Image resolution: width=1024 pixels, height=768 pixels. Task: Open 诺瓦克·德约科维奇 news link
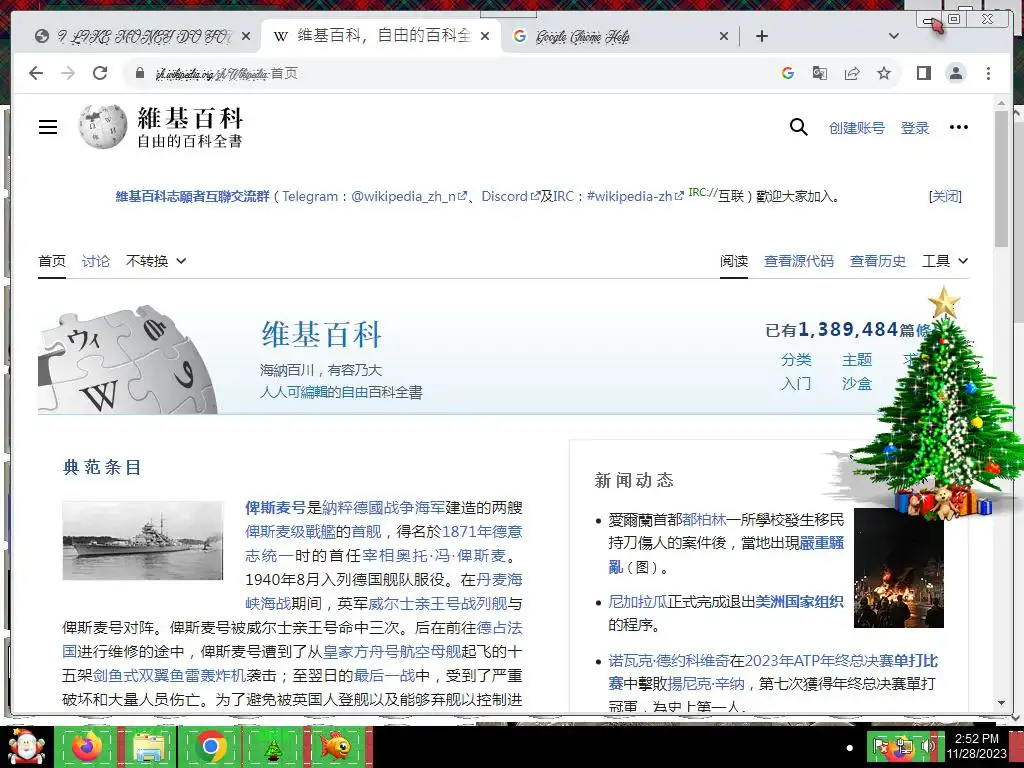pos(669,661)
